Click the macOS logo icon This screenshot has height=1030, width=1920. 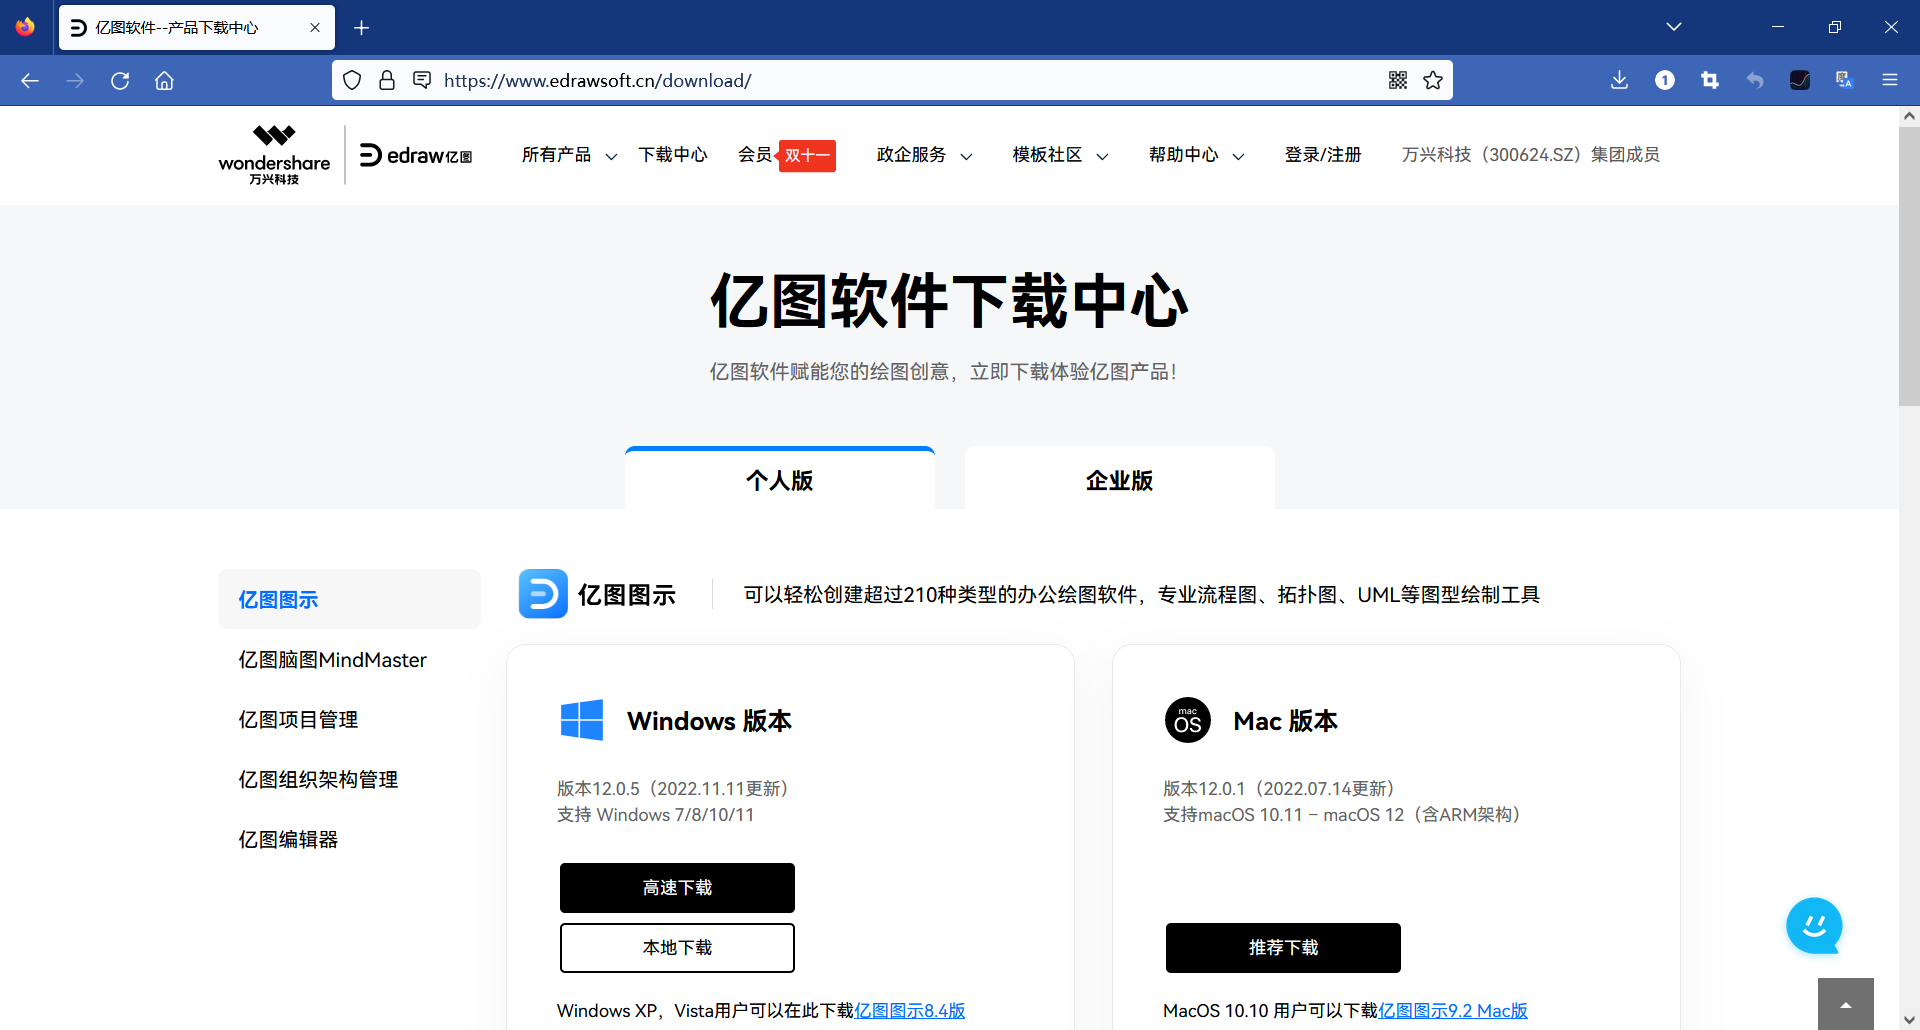click(1188, 720)
